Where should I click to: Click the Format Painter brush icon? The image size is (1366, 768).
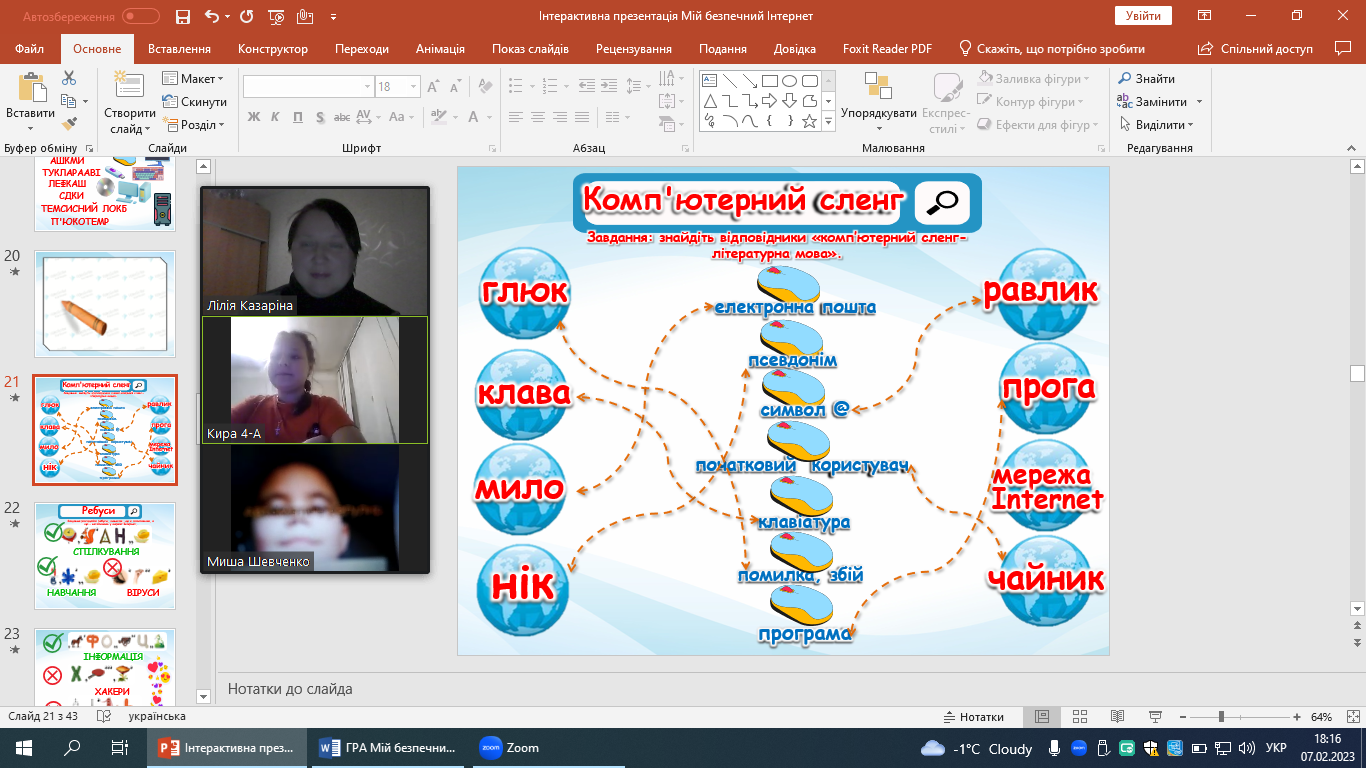(69, 124)
